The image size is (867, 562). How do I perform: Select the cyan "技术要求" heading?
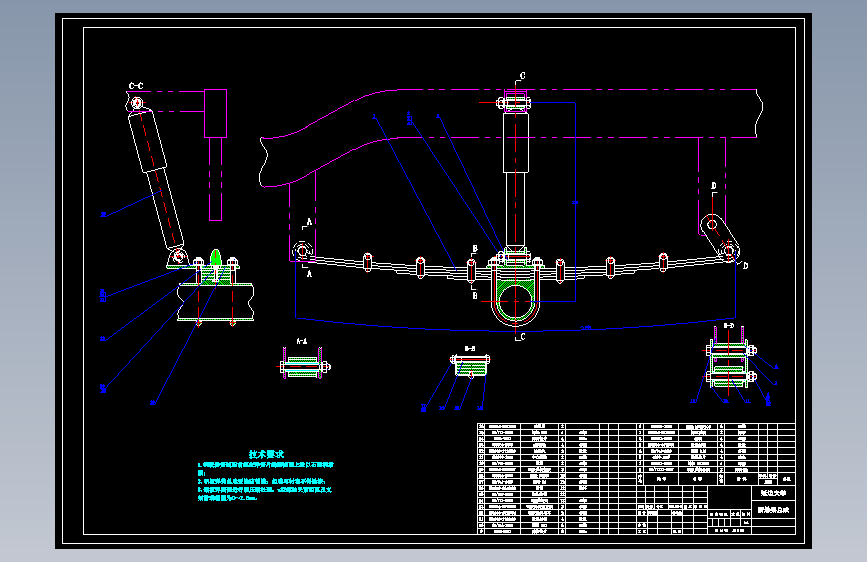tap(266, 454)
